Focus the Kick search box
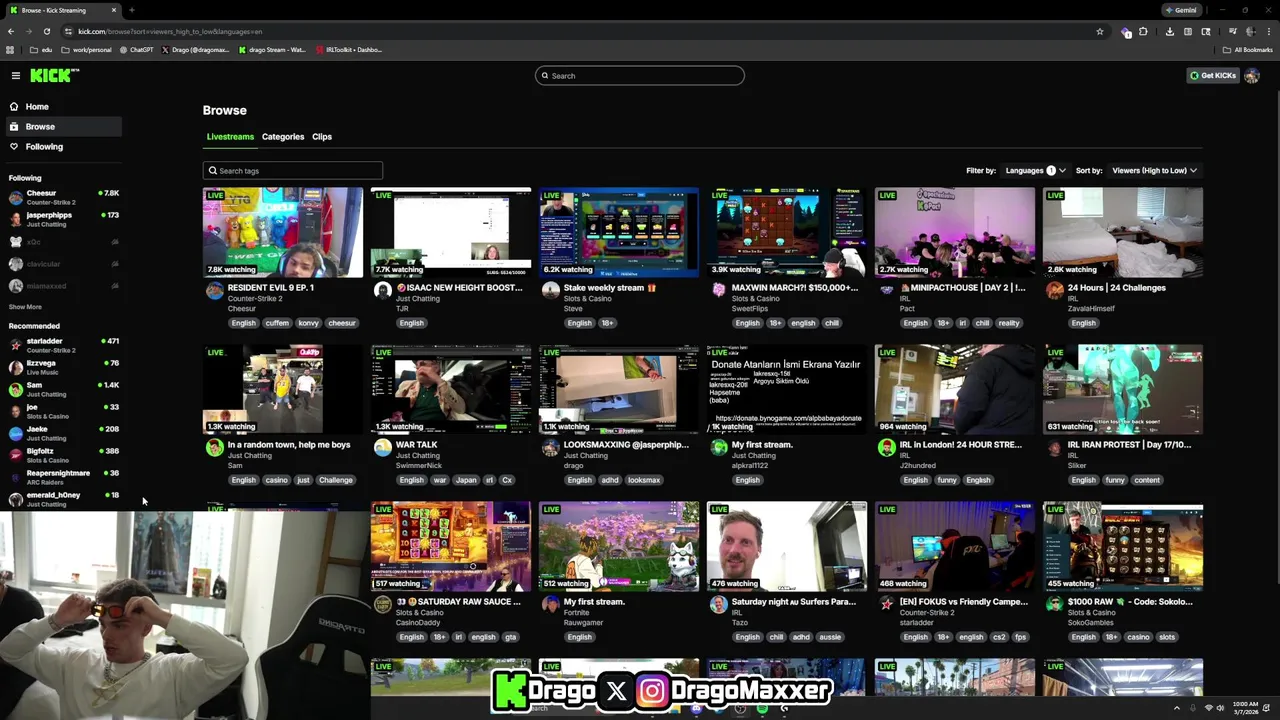This screenshot has height=720, width=1280. tap(640, 76)
